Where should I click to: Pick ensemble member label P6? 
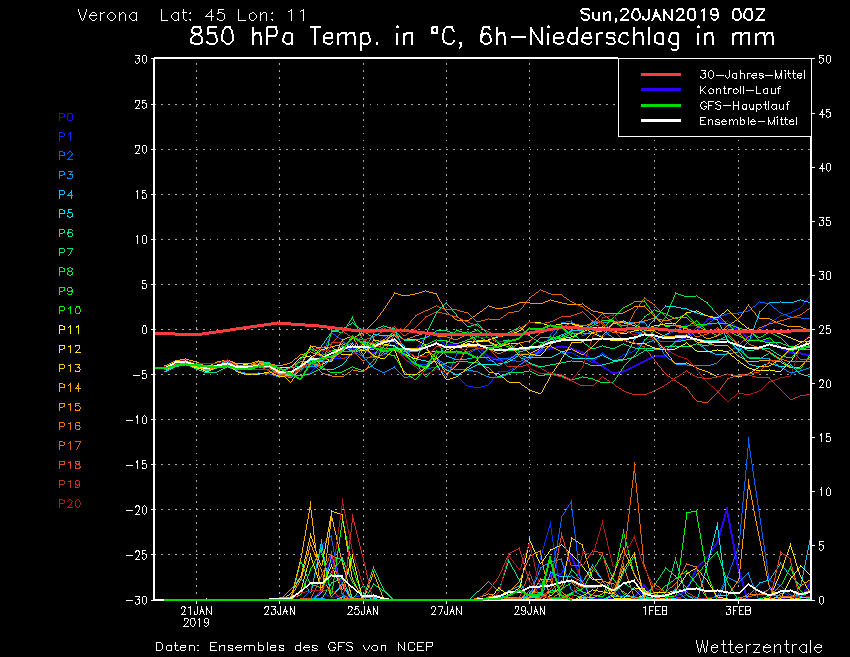pyautogui.click(x=66, y=233)
